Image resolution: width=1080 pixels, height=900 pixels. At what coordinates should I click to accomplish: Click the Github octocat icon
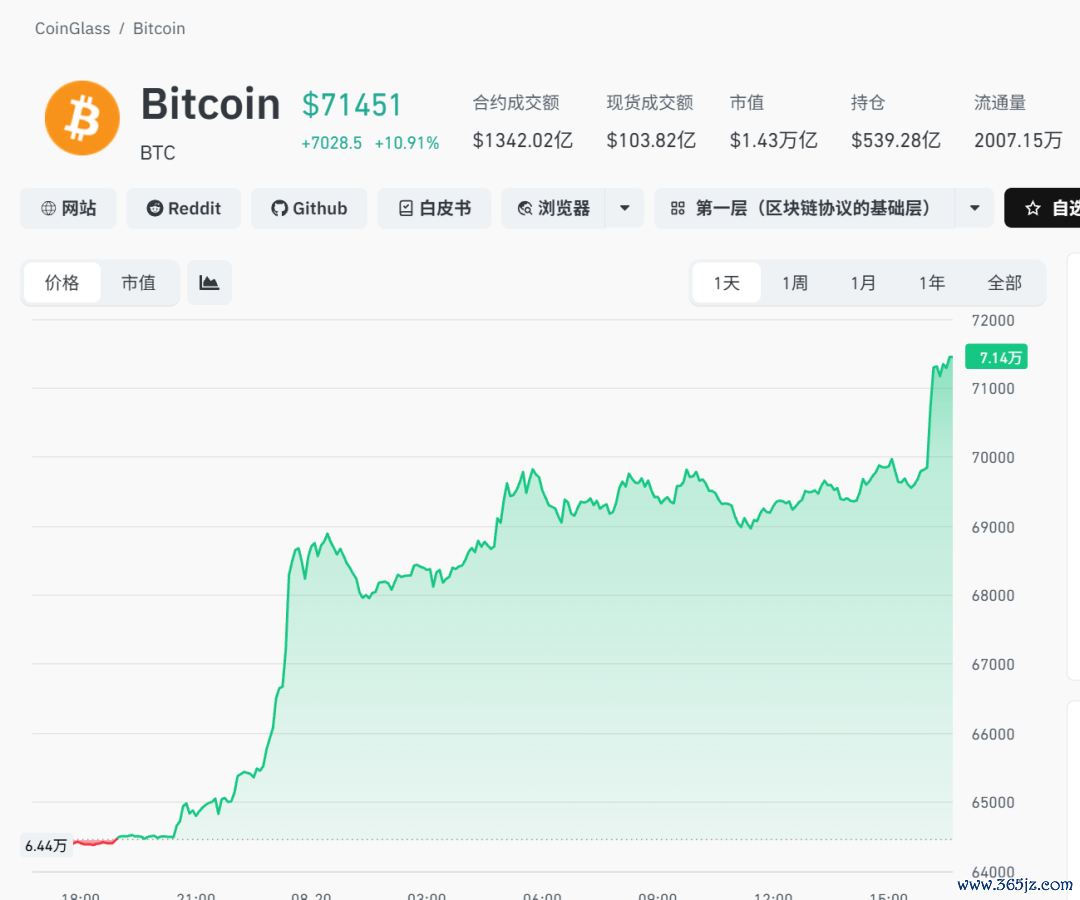click(279, 208)
